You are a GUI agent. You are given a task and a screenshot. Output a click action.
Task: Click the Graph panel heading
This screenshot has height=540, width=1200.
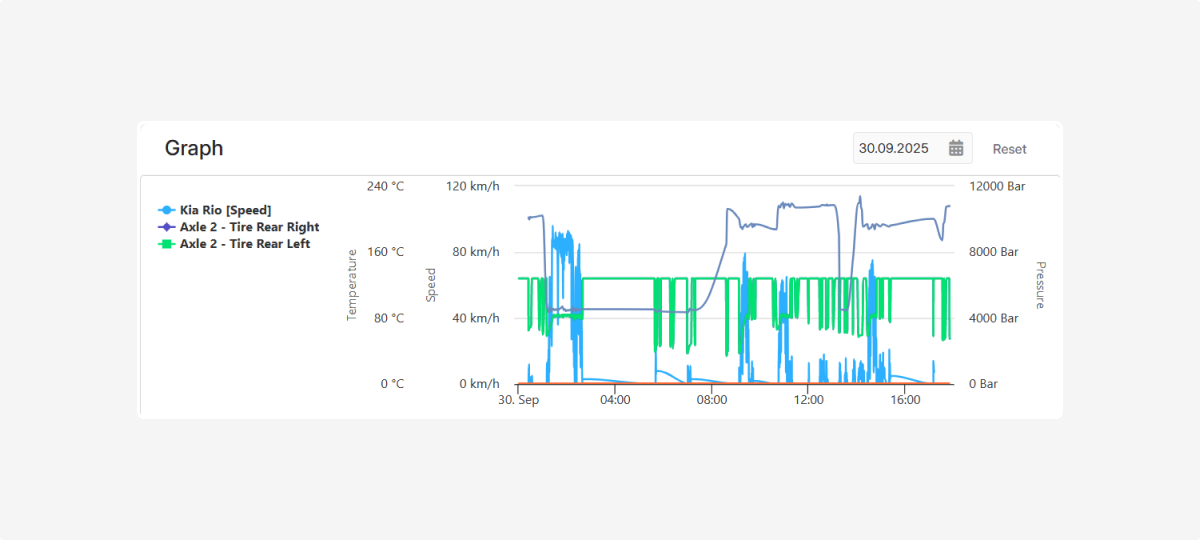[194, 148]
